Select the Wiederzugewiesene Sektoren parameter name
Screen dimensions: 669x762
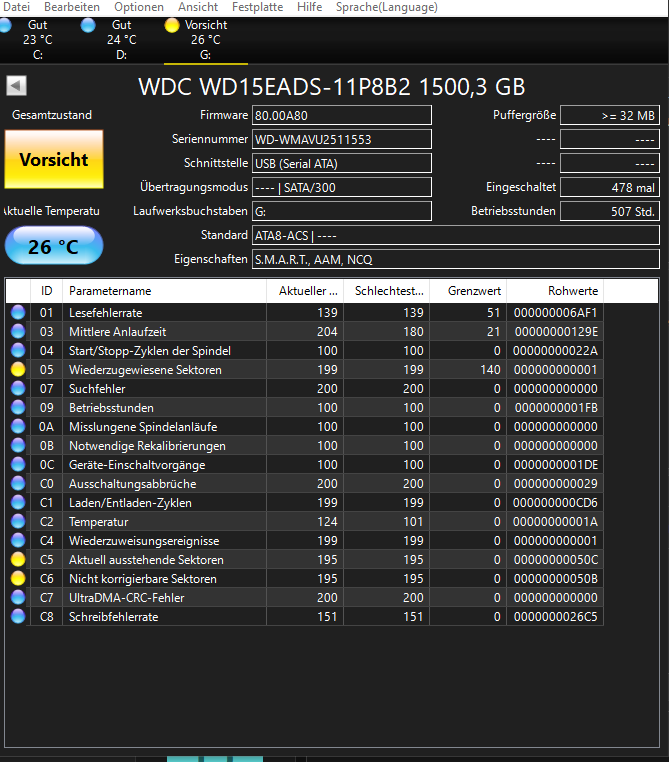tap(145, 370)
